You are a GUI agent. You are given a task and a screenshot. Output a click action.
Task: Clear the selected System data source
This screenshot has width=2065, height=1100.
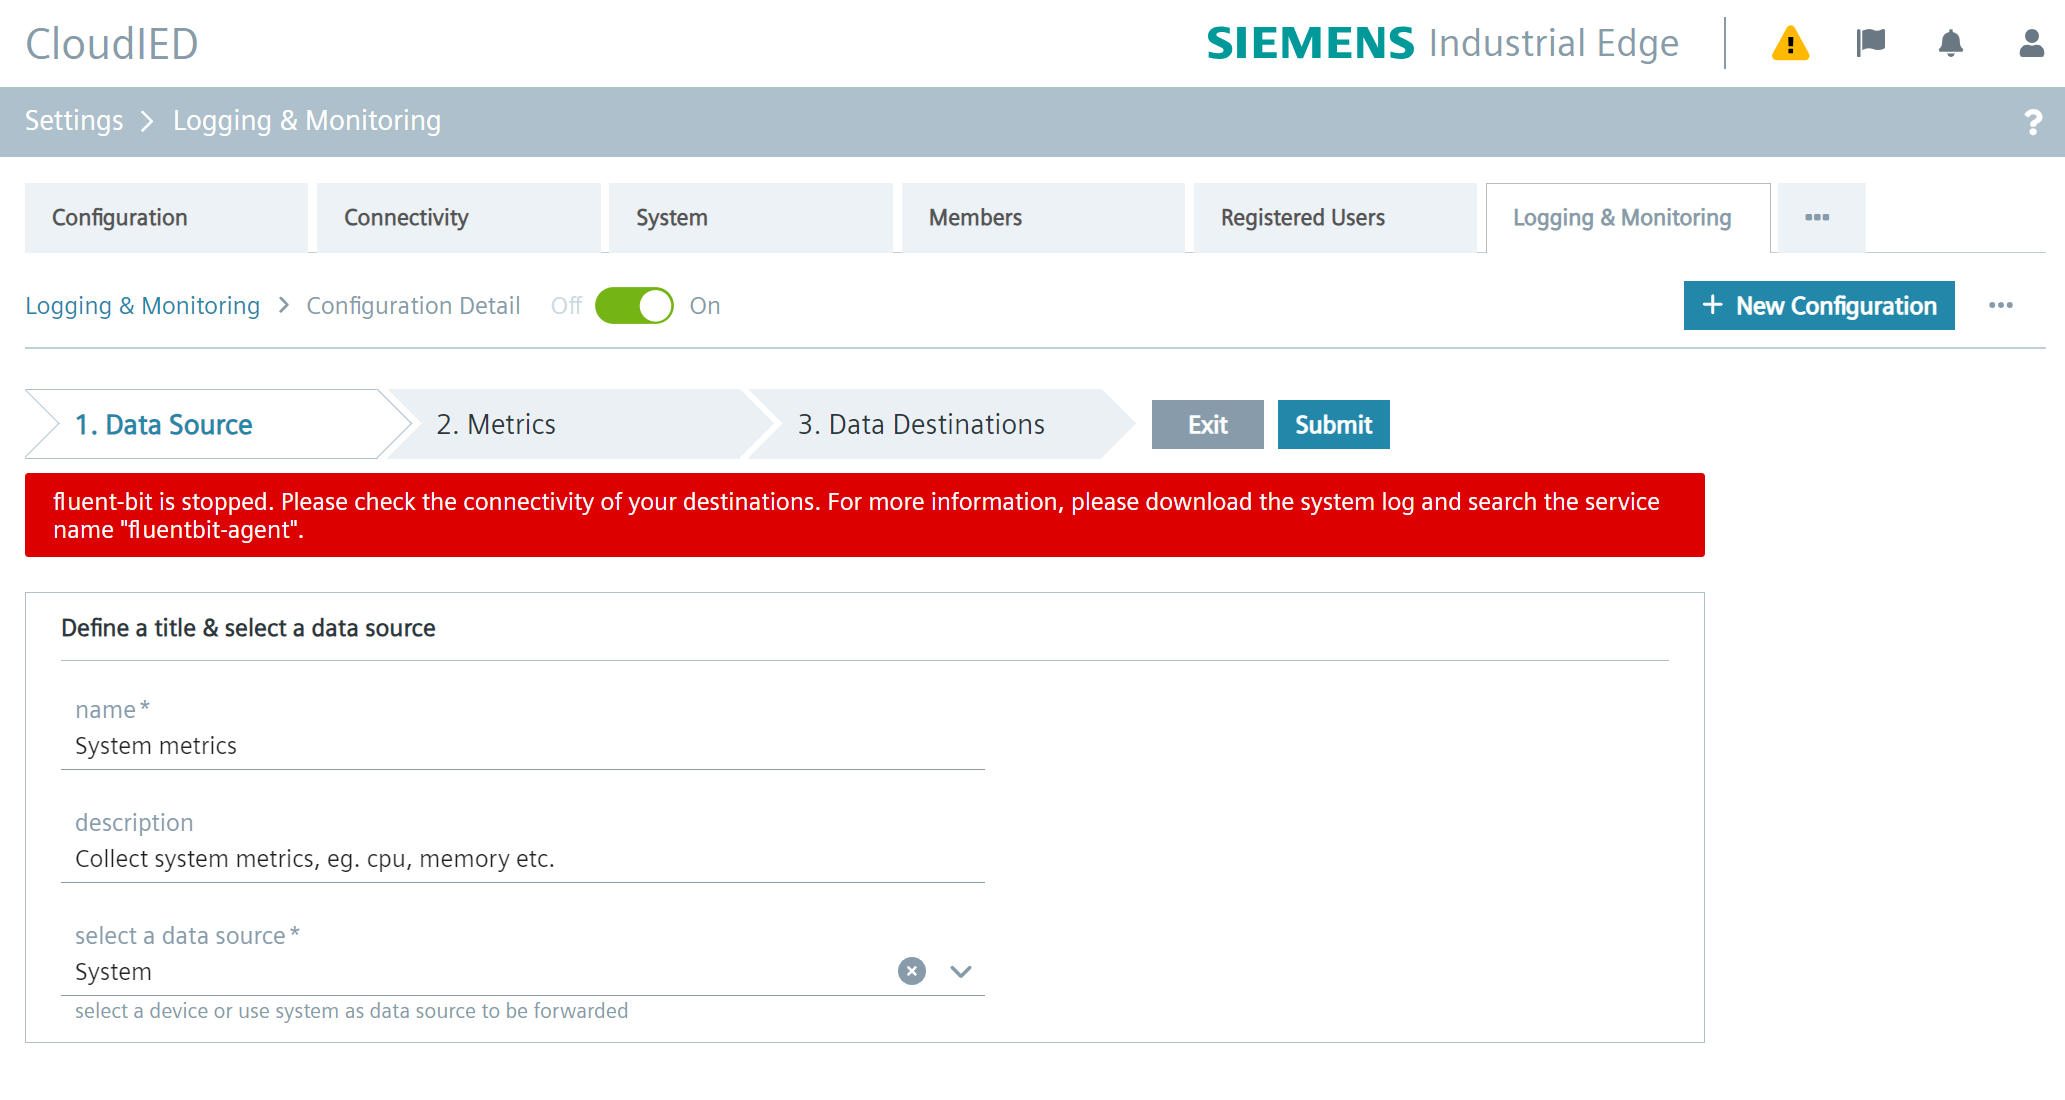point(911,971)
